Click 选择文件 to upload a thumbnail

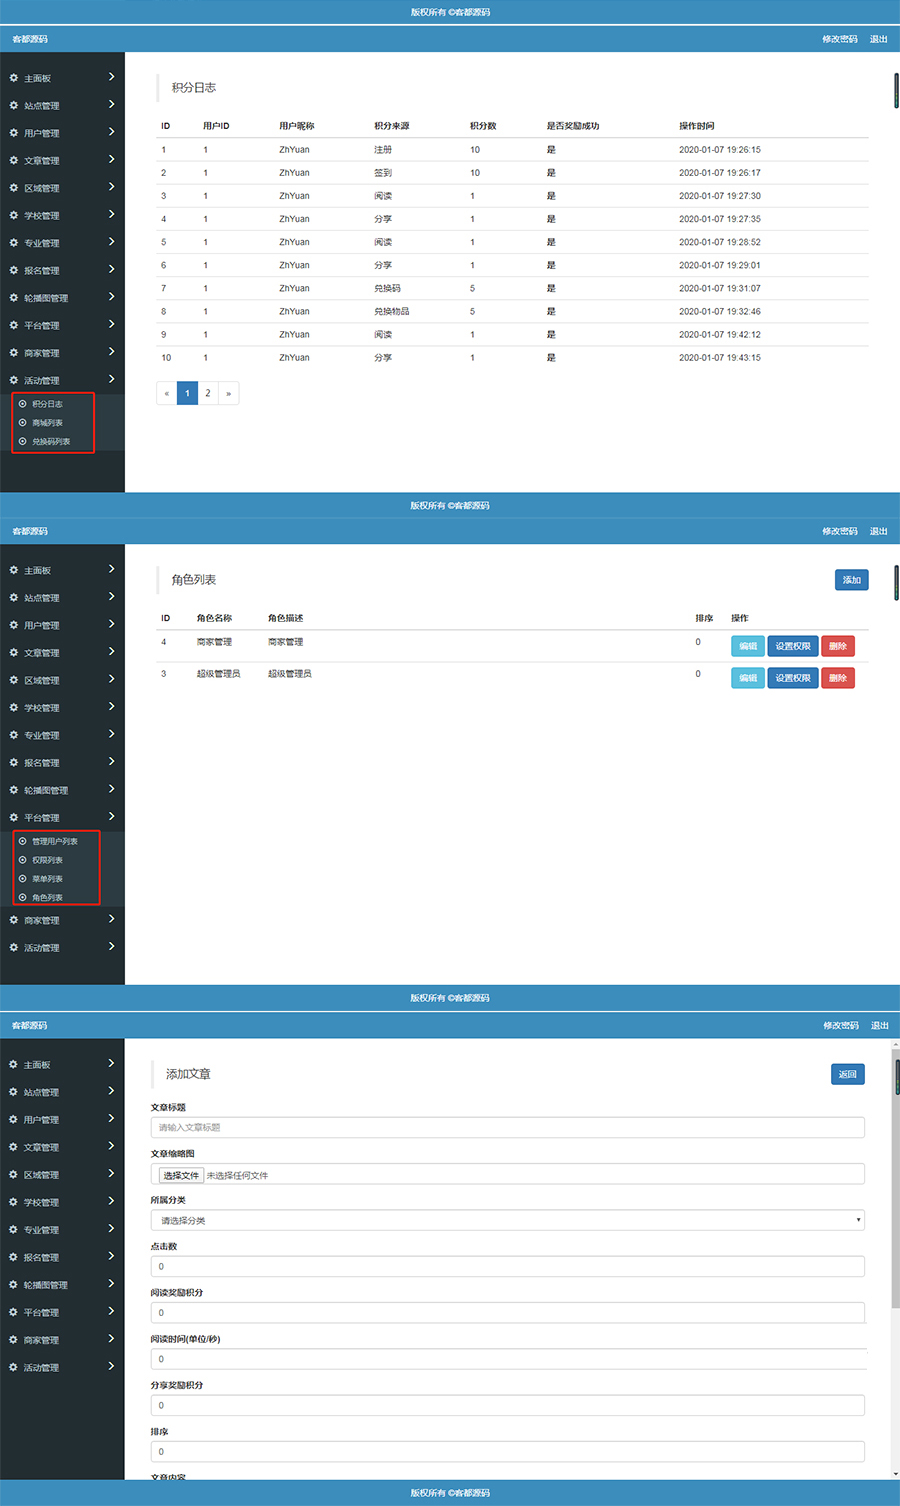click(x=181, y=1175)
